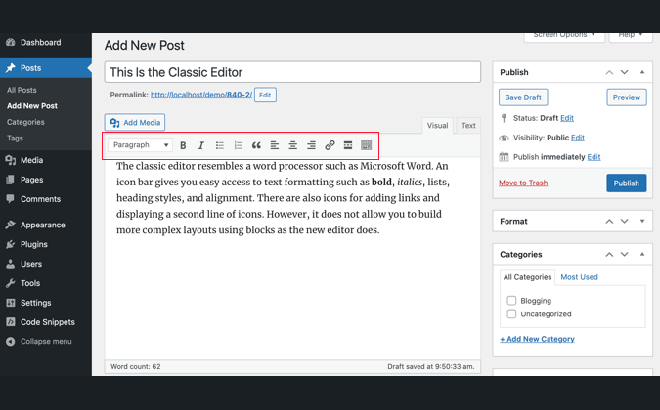Click the insert link icon
Viewport: 660px width, 410px height.
[330, 145]
